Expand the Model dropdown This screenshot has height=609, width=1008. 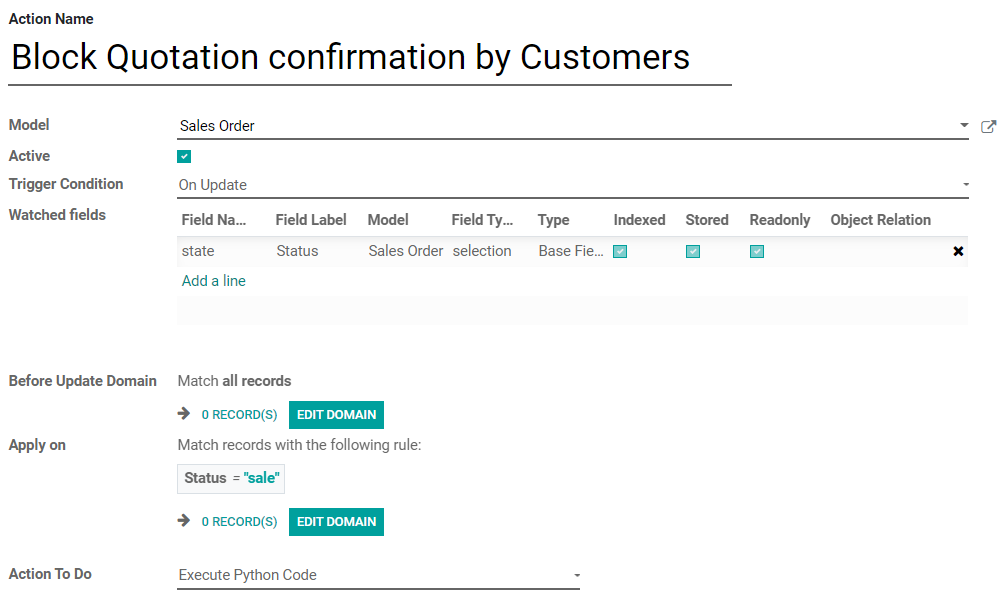[964, 126]
